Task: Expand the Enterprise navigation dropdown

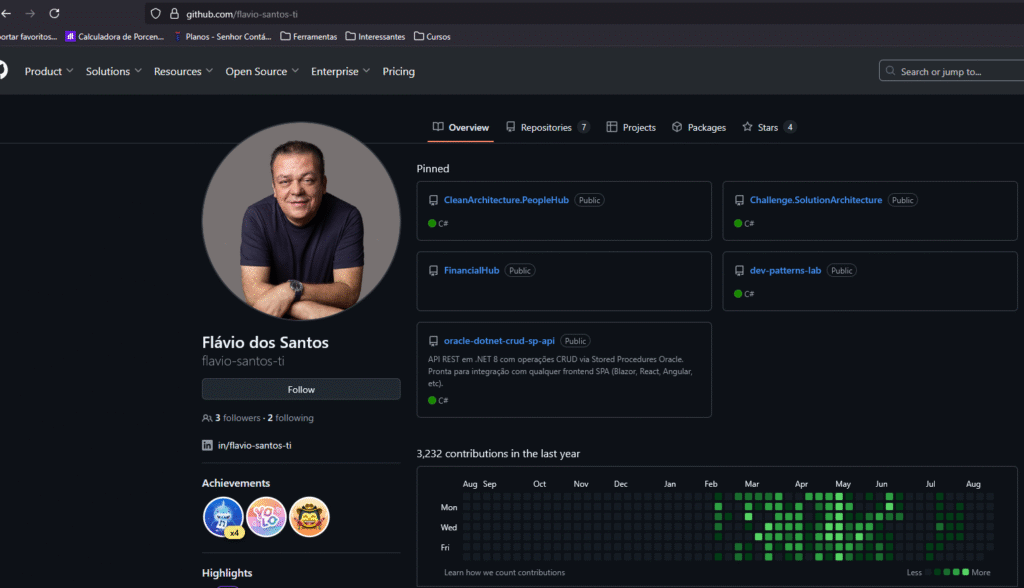Action: click(340, 71)
